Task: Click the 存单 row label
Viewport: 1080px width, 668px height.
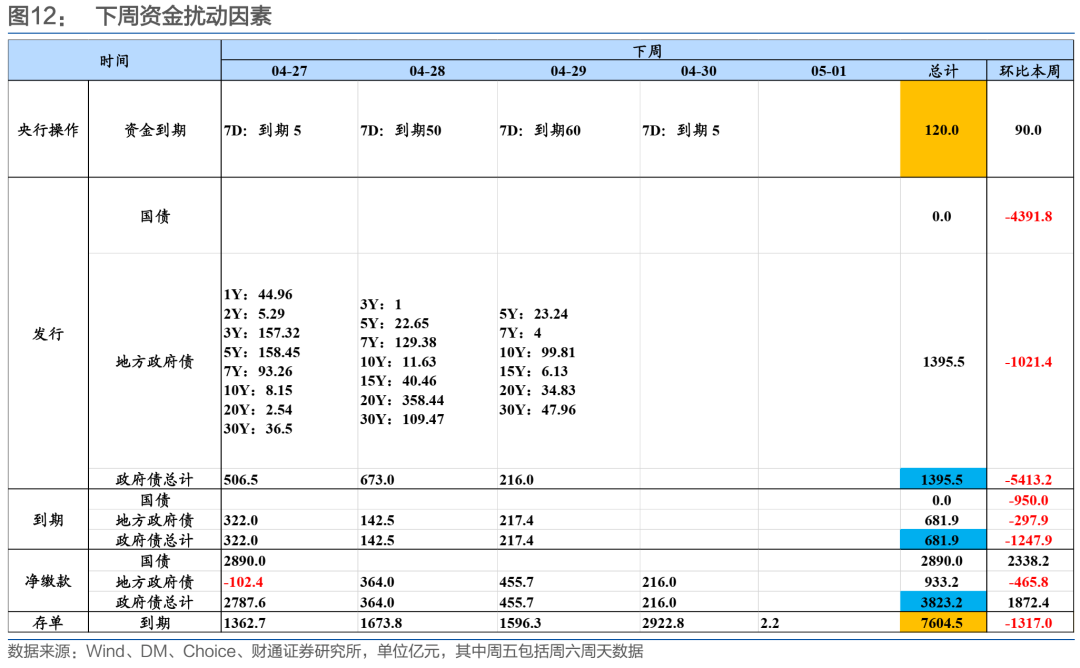Action: coord(48,623)
